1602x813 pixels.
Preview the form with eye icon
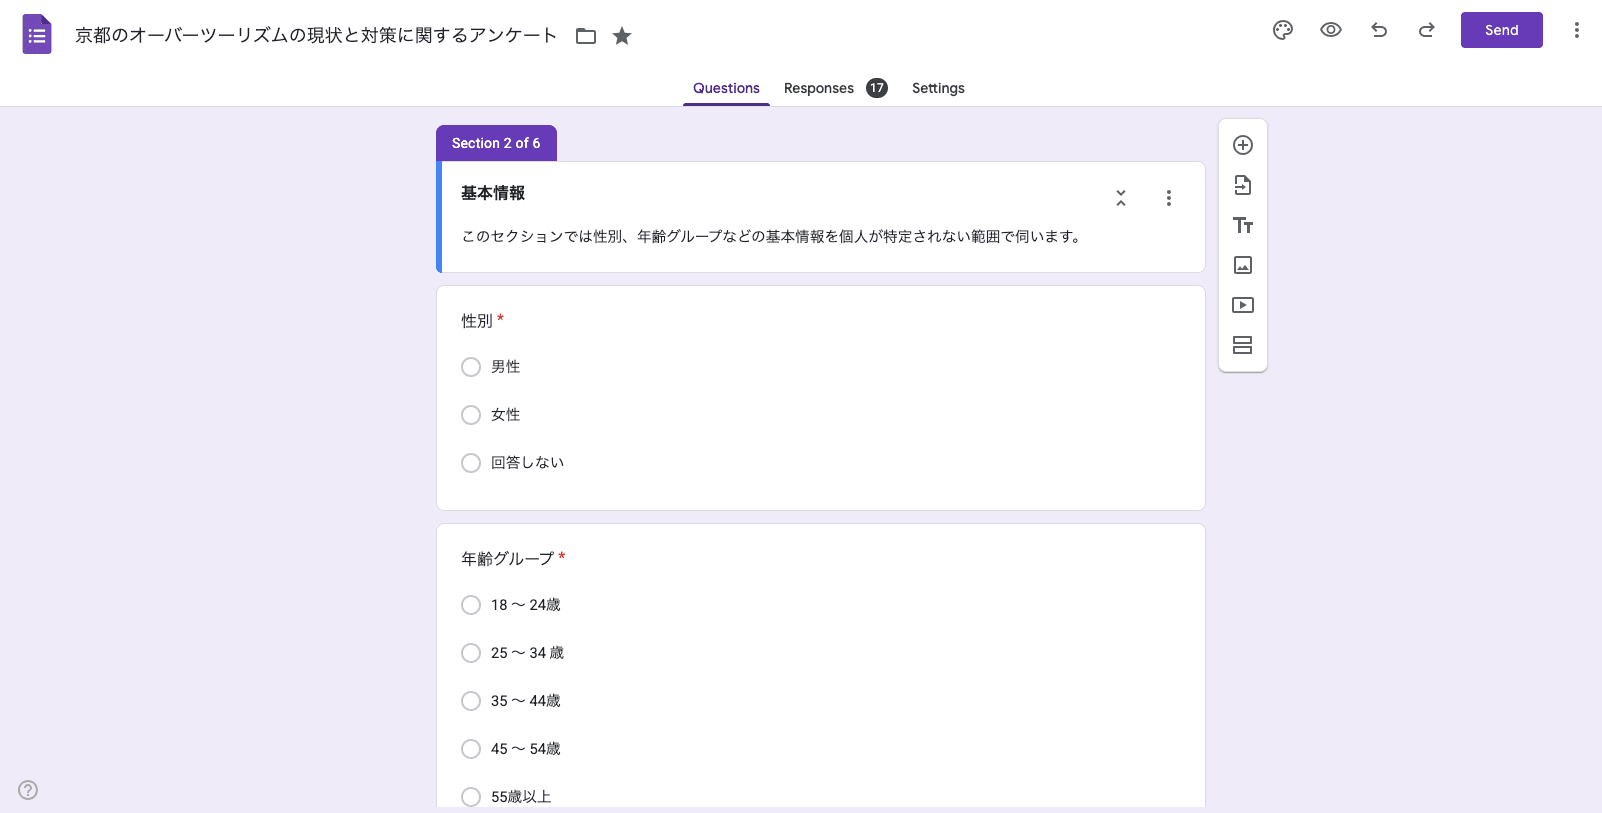click(1331, 30)
